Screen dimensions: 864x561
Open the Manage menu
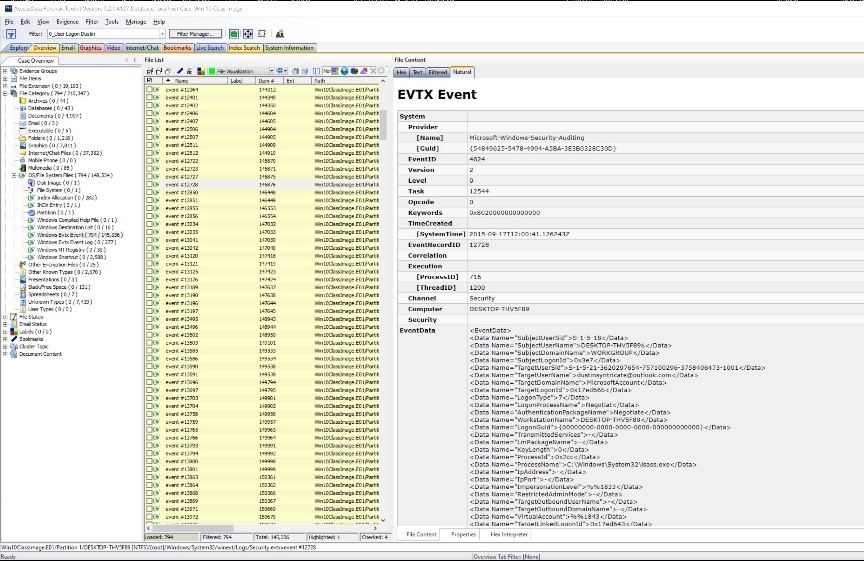136,22
